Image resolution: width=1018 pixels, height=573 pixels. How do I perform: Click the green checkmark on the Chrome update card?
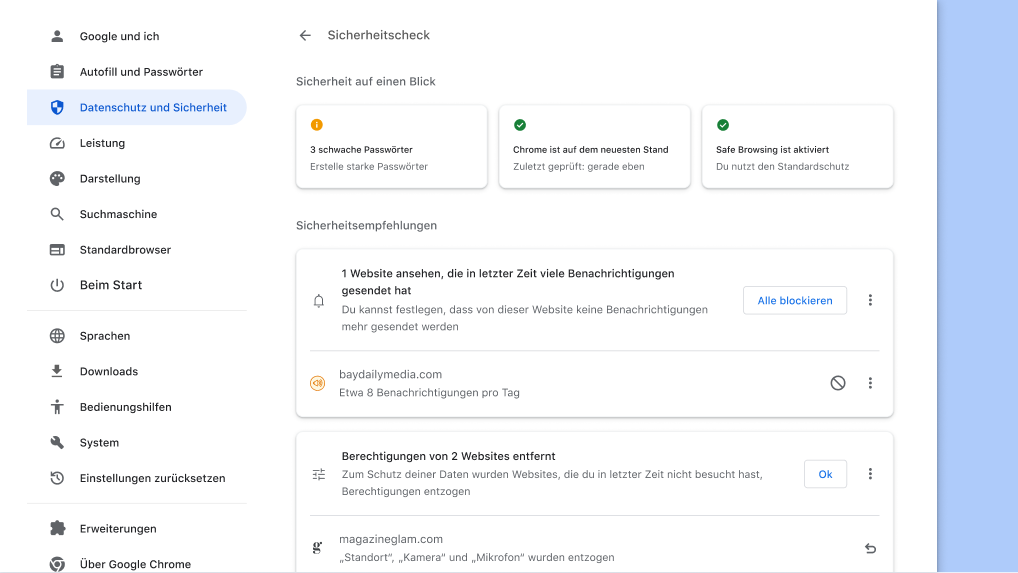click(520, 125)
